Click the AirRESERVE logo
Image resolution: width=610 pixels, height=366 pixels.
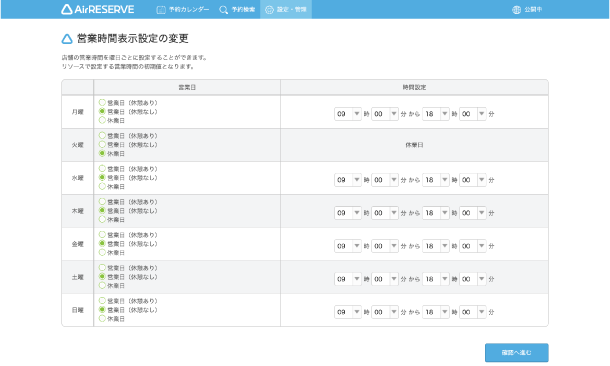tap(98, 9)
